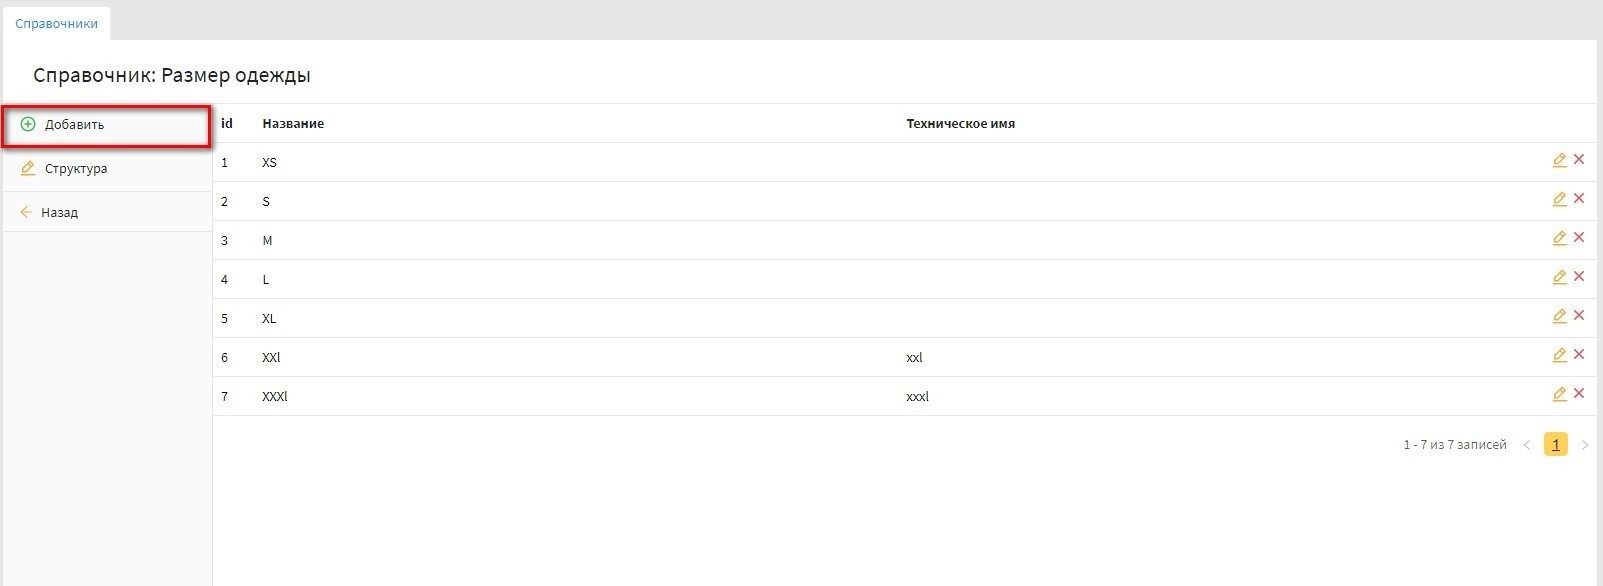Delete the XS size entry
1603x586 pixels.
1579,160
